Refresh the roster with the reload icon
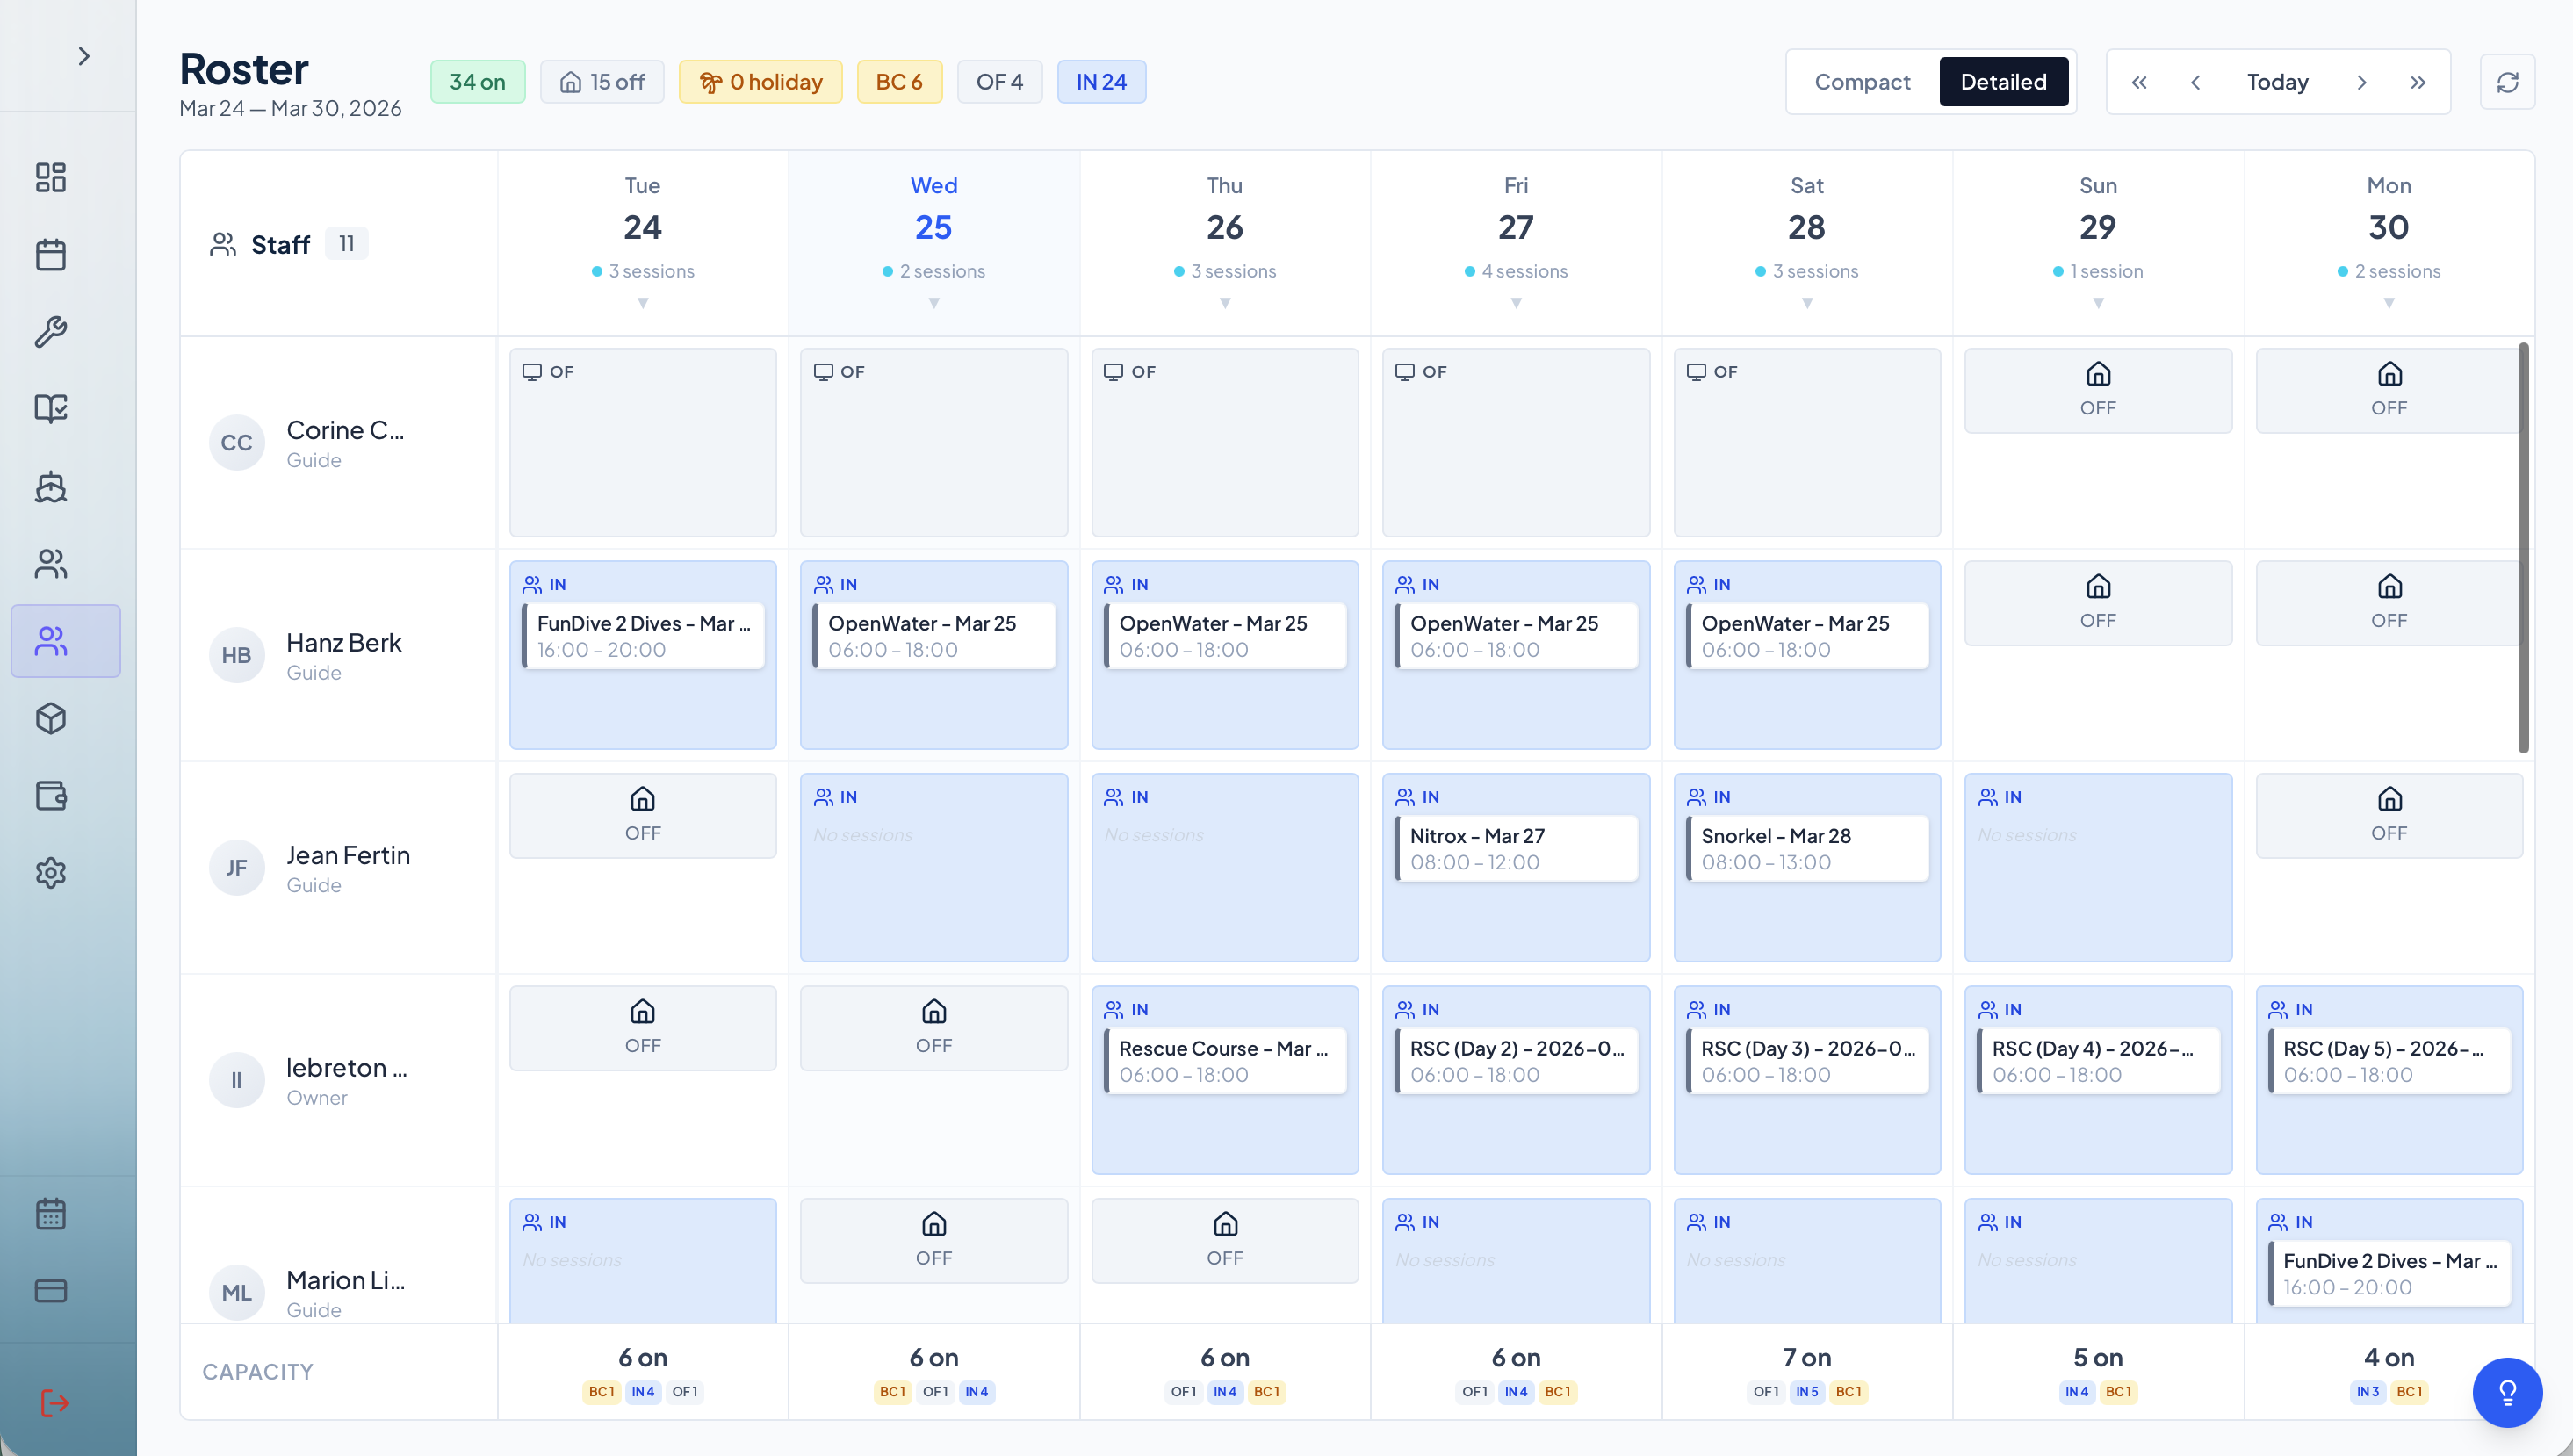Screen dimensions: 2573x1456 tap(2507, 82)
